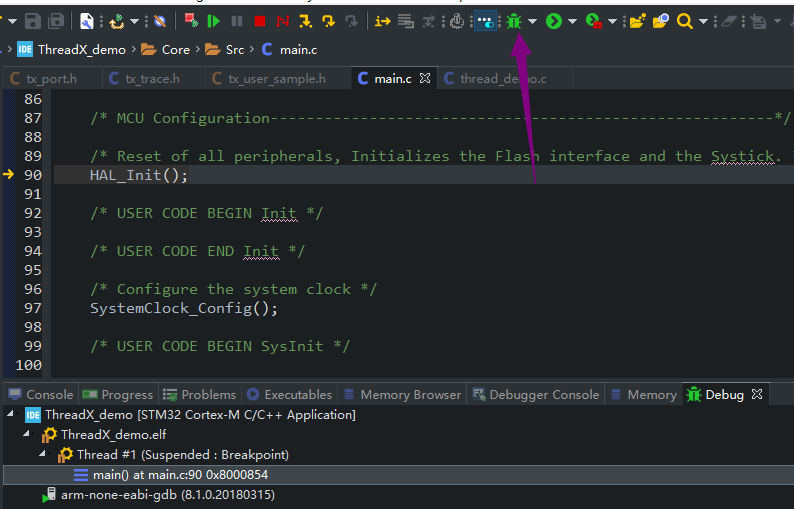
Task: Click the Drop to Frame icon
Action: click(x=406, y=21)
